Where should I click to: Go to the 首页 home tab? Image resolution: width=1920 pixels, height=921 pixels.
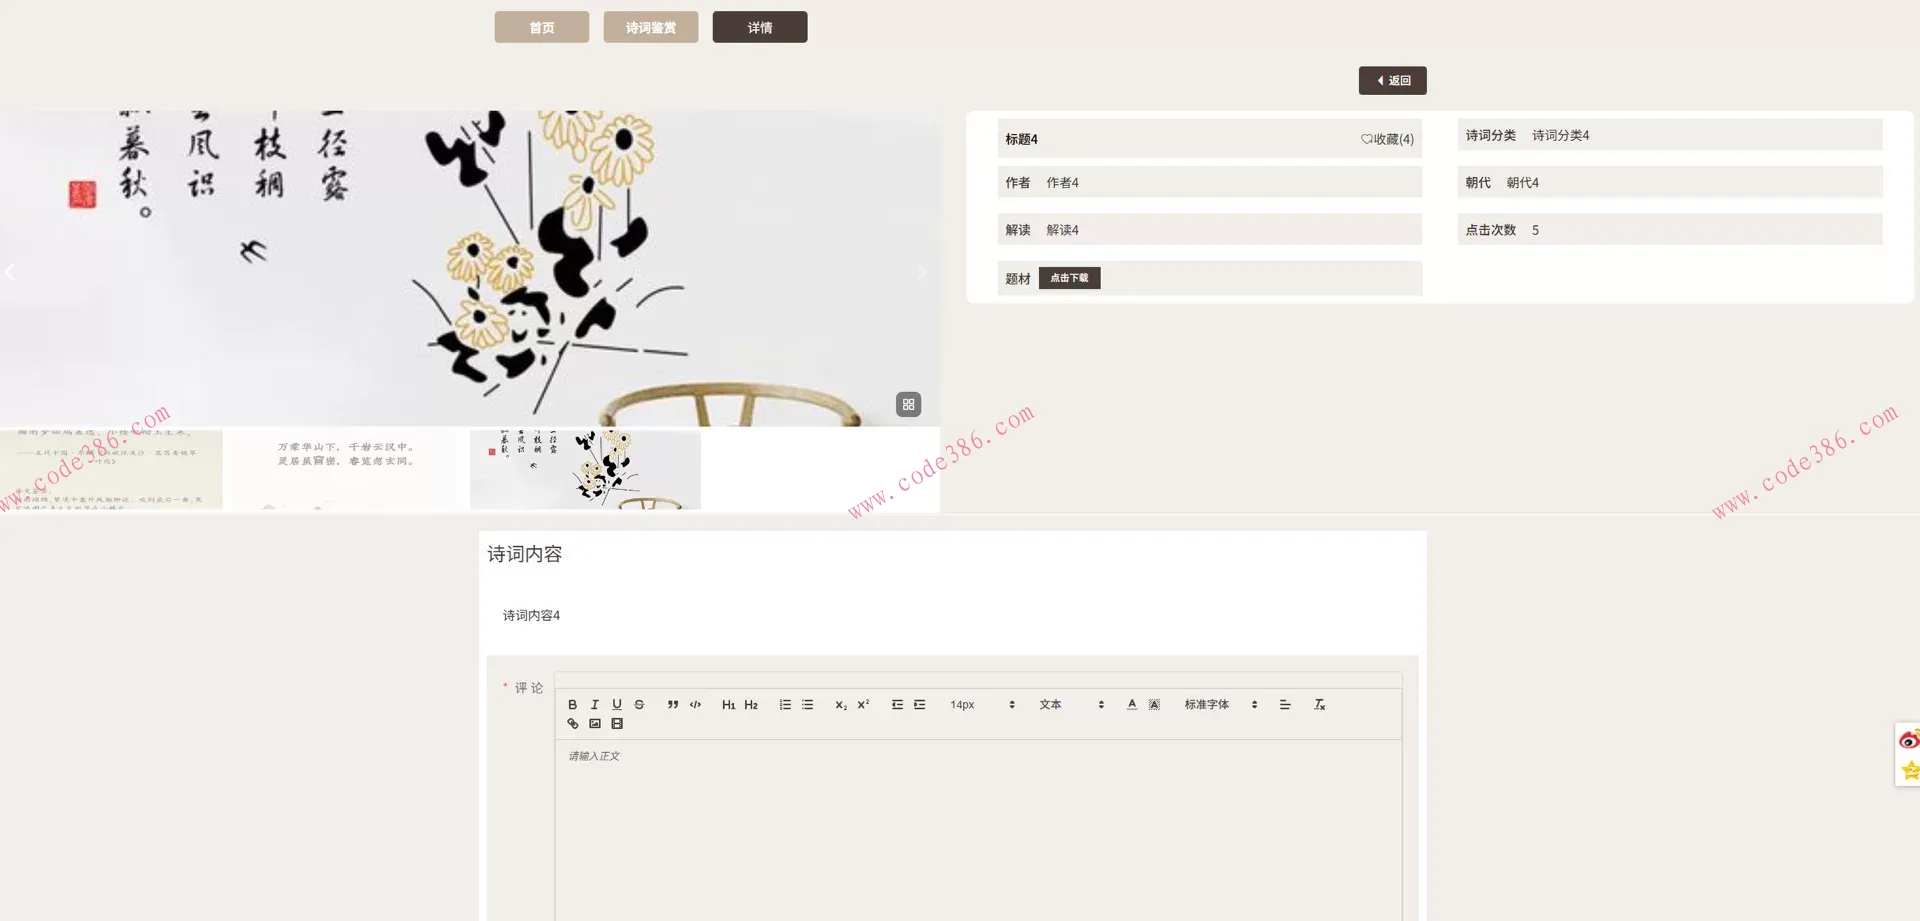click(541, 27)
